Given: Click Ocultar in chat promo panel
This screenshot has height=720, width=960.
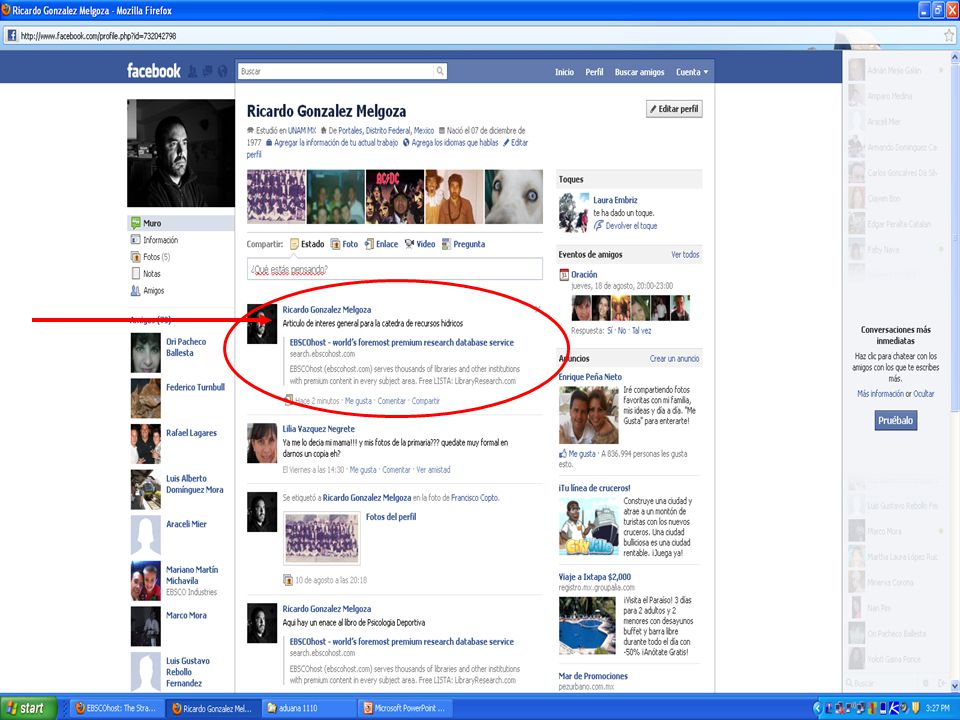Looking at the screenshot, I should [x=923, y=394].
